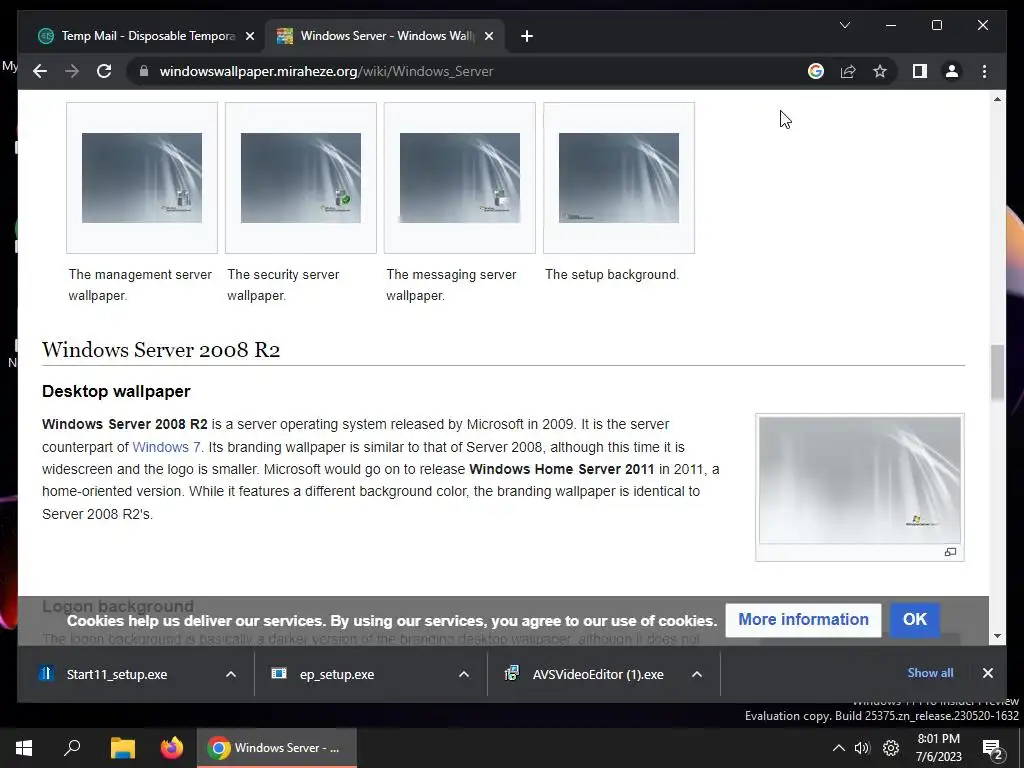
Task: Open the Server 2008 R2 wallpaper thumbnail
Action: (x=859, y=480)
